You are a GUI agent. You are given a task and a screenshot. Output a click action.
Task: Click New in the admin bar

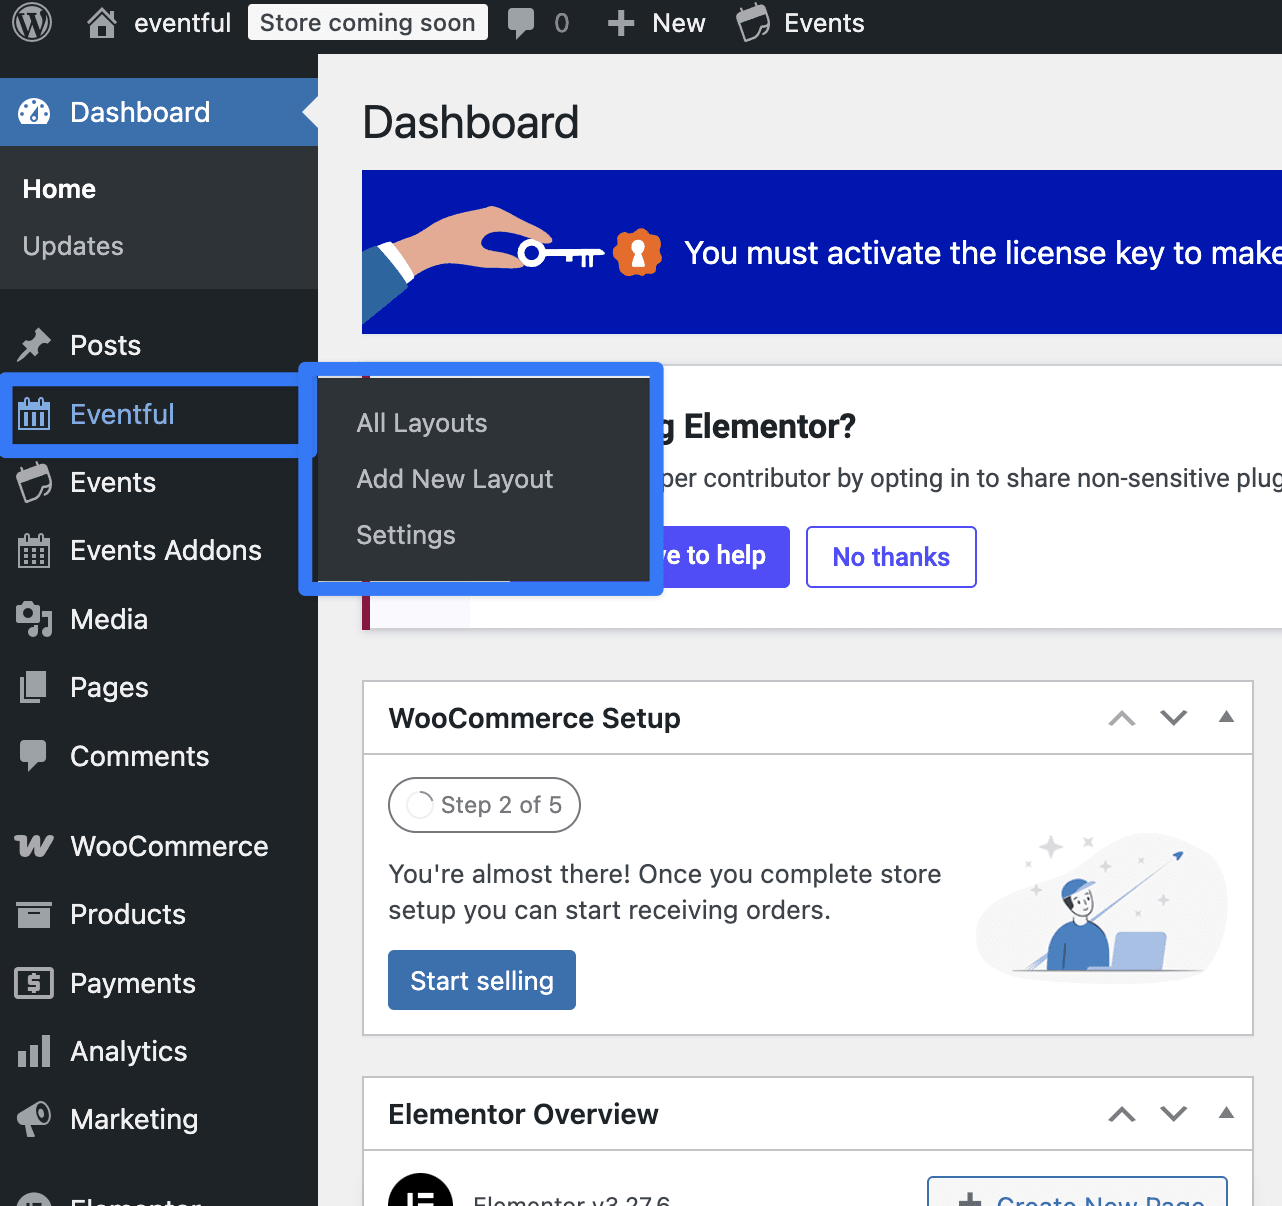click(x=679, y=23)
